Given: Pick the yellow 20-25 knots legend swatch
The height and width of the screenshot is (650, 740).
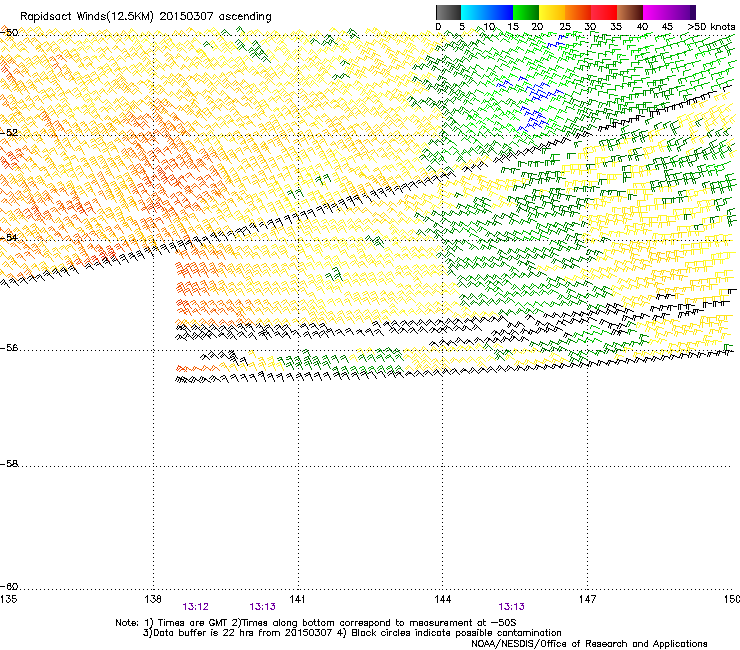Looking at the screenshot, I should click(x=552, y=12).
